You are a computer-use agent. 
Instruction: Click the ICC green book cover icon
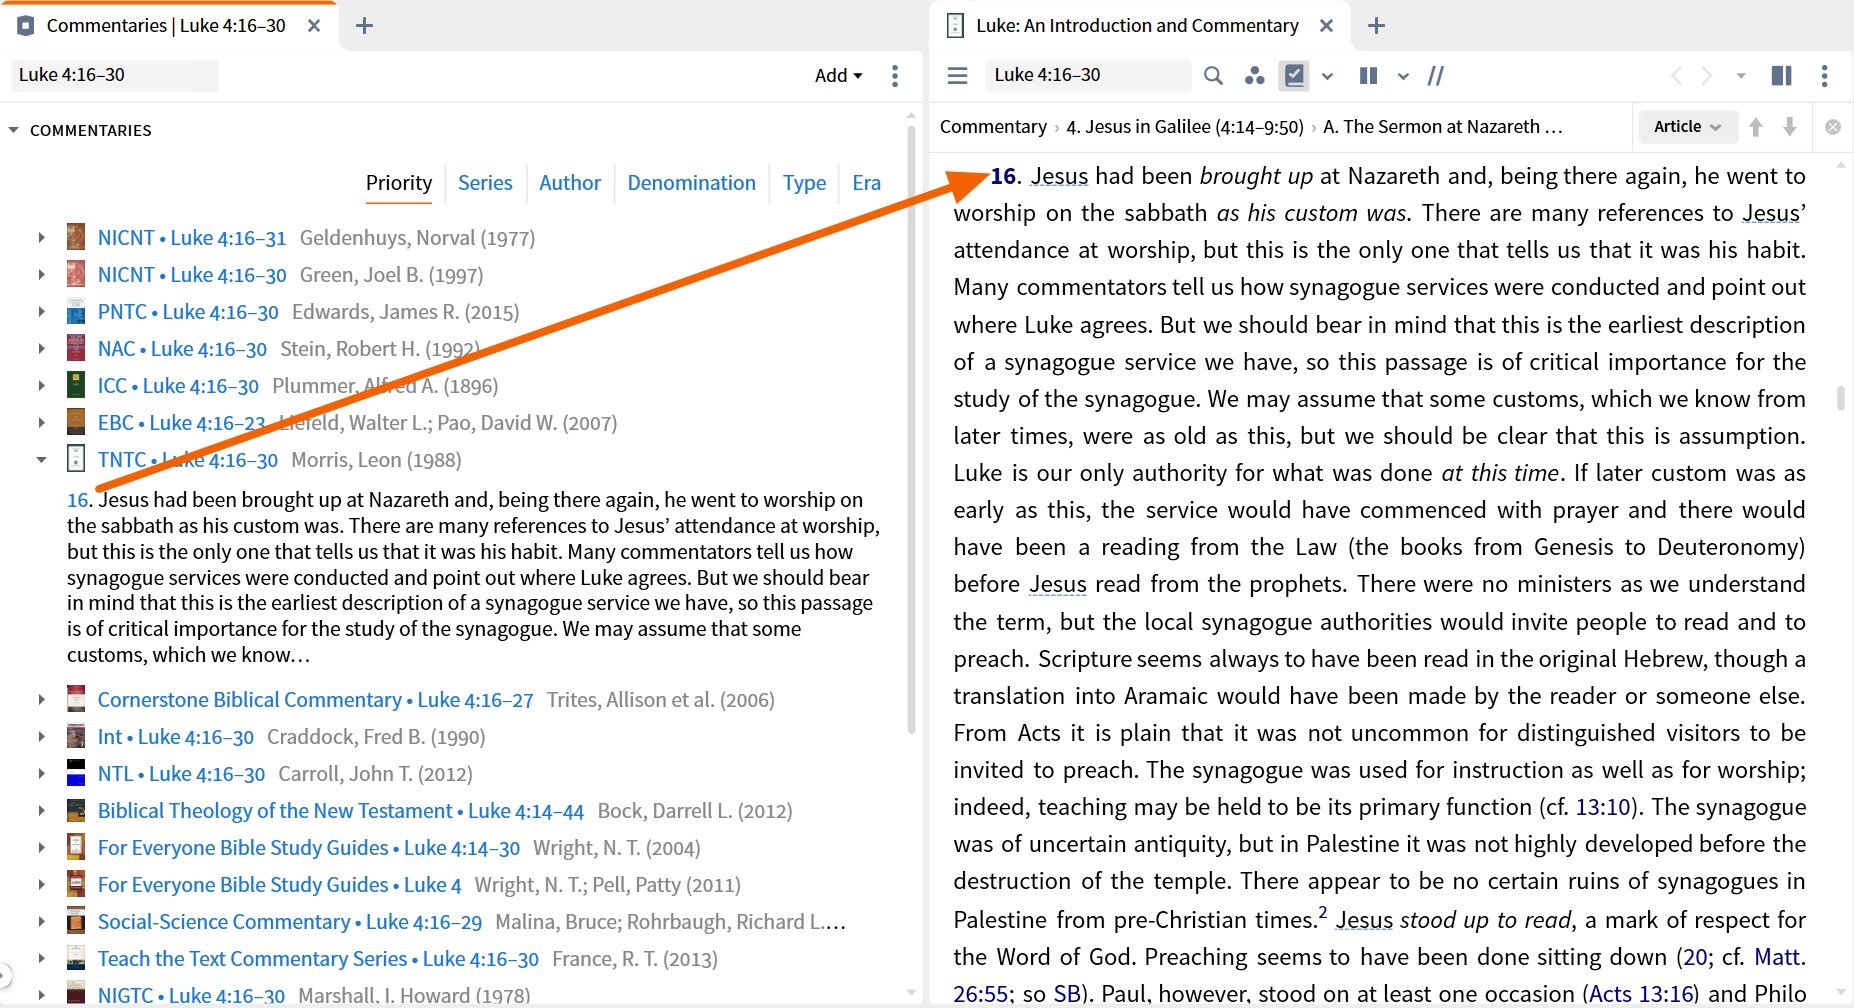click(76, 385)
